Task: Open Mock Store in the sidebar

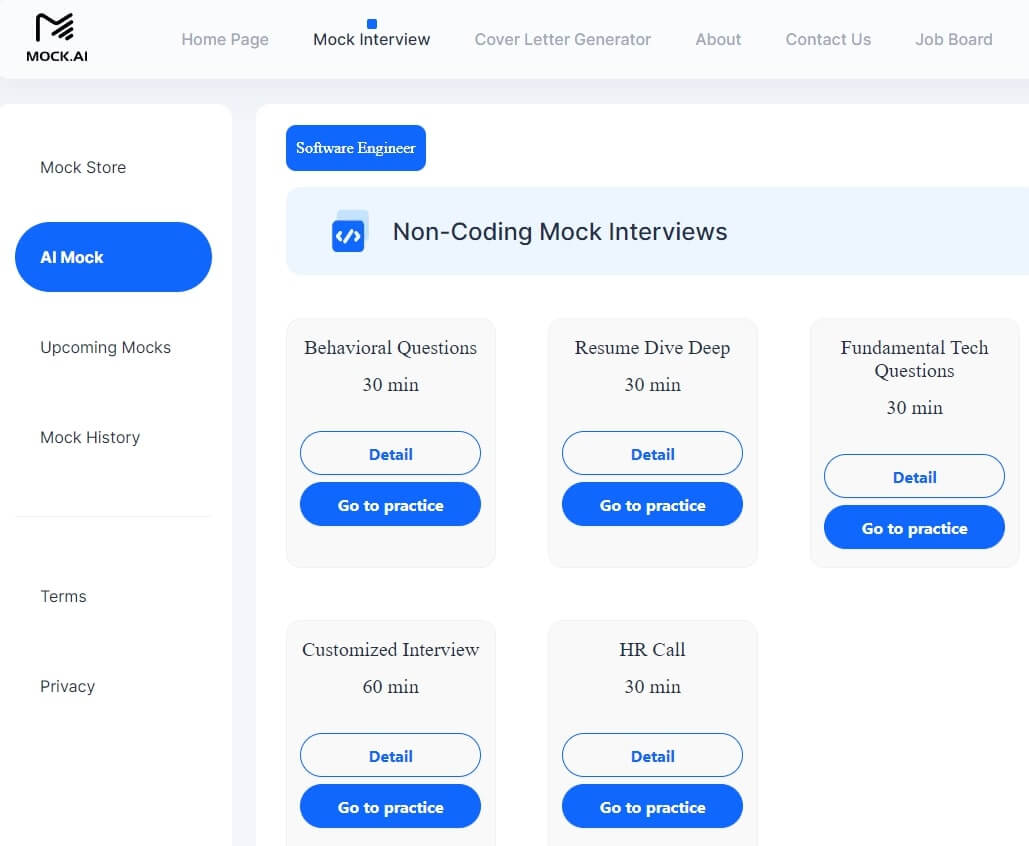Action: pos(83,168)
